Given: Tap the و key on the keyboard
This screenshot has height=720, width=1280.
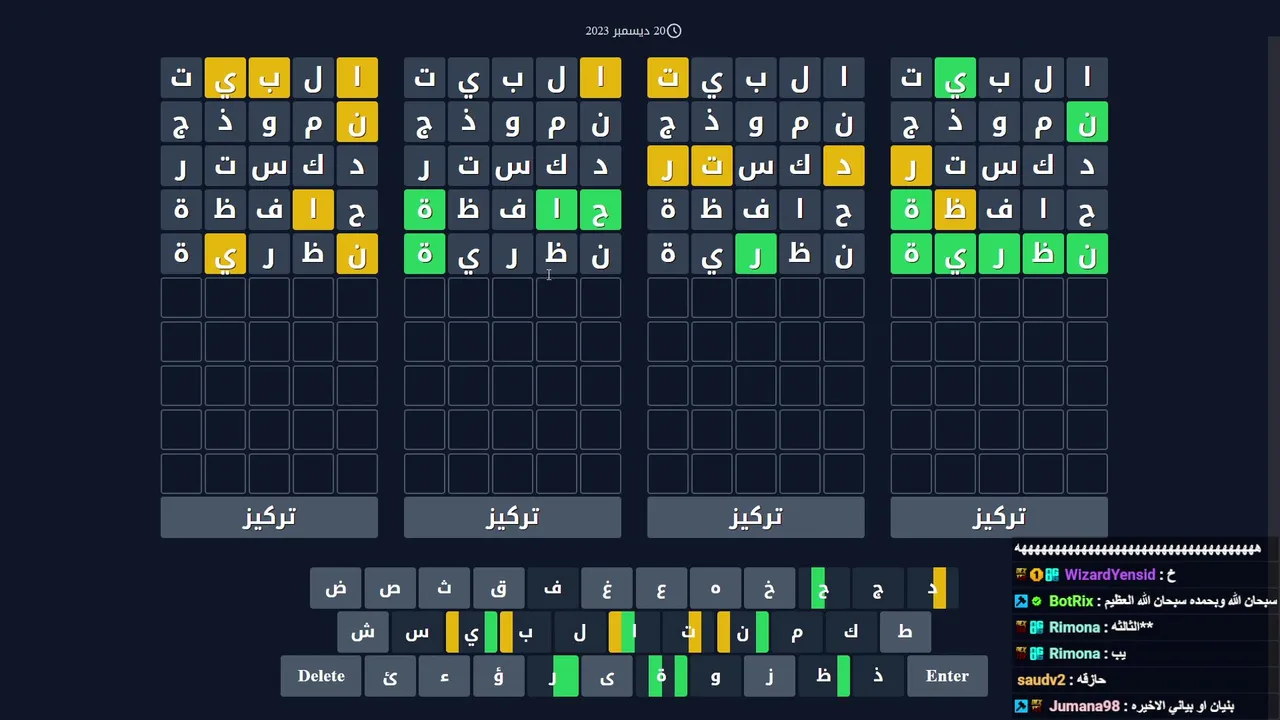Looking at the screenshot, I should pyautogui.click(x=715, y=676).
